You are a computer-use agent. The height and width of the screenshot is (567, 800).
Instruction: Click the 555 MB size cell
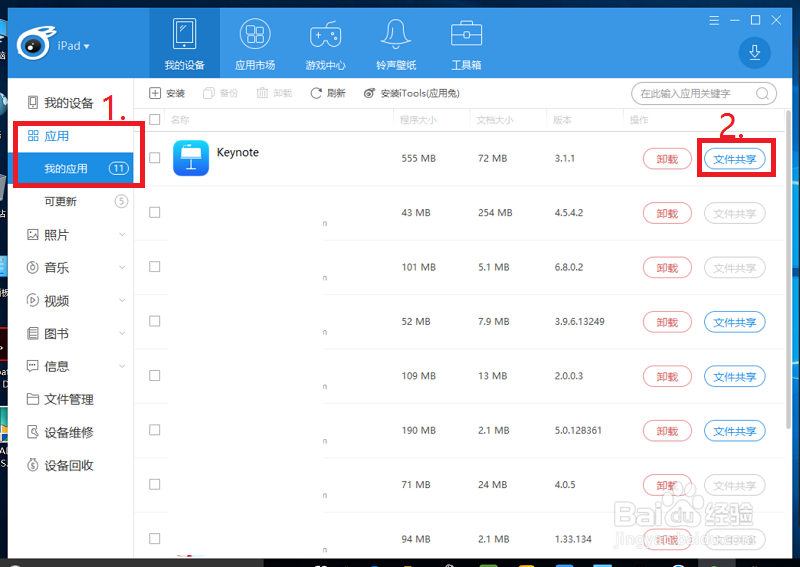418,158
